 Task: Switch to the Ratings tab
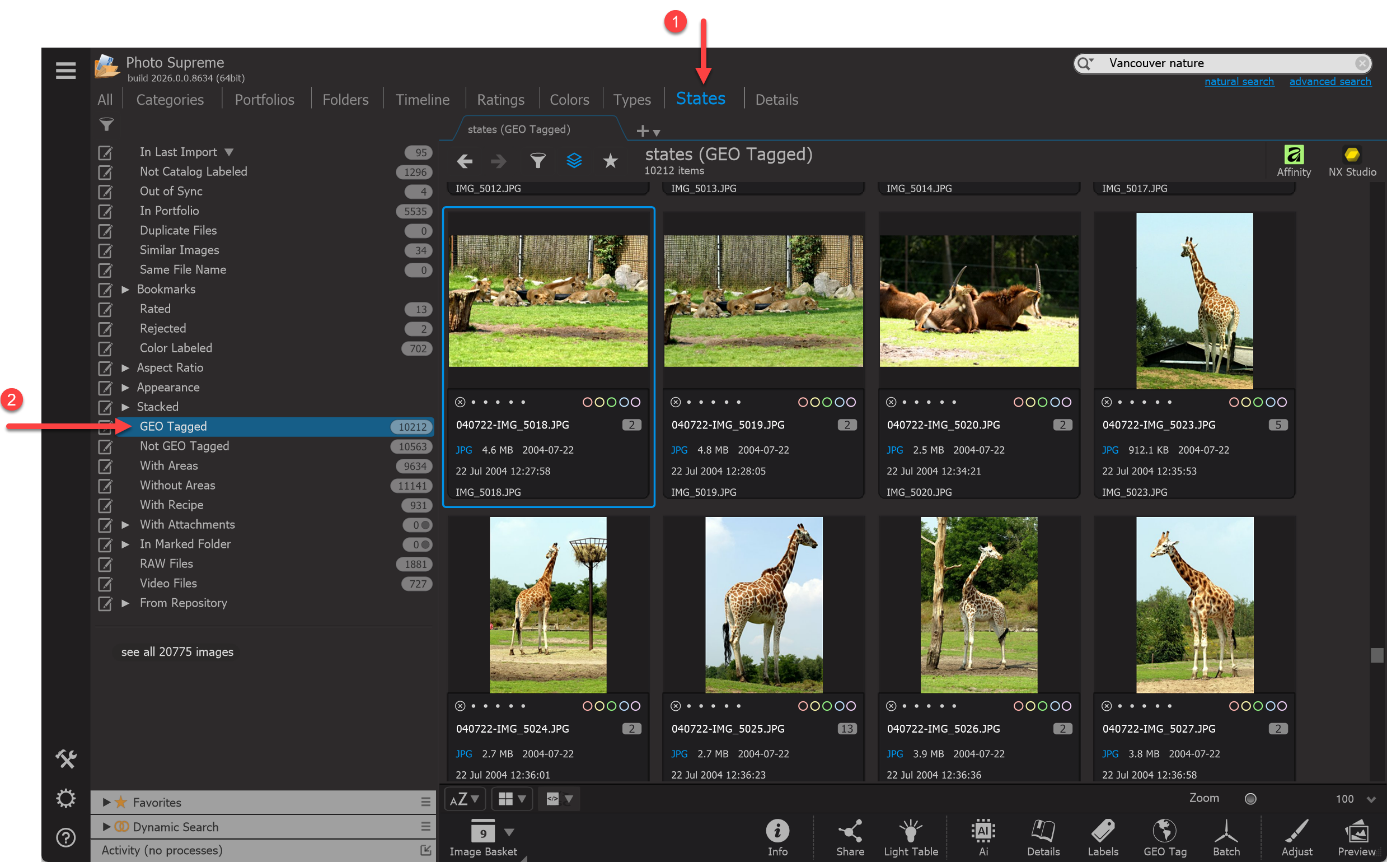coord(501,100)
